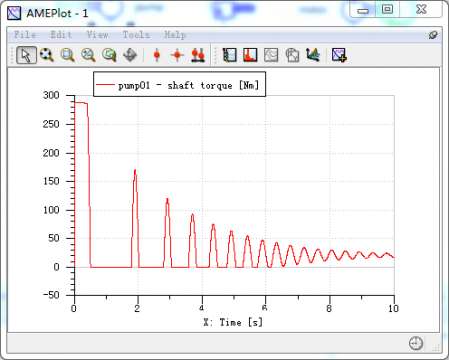Screen dimensions: 449x360
Task: Close the AMEPlot window
Action: [421, 9]
